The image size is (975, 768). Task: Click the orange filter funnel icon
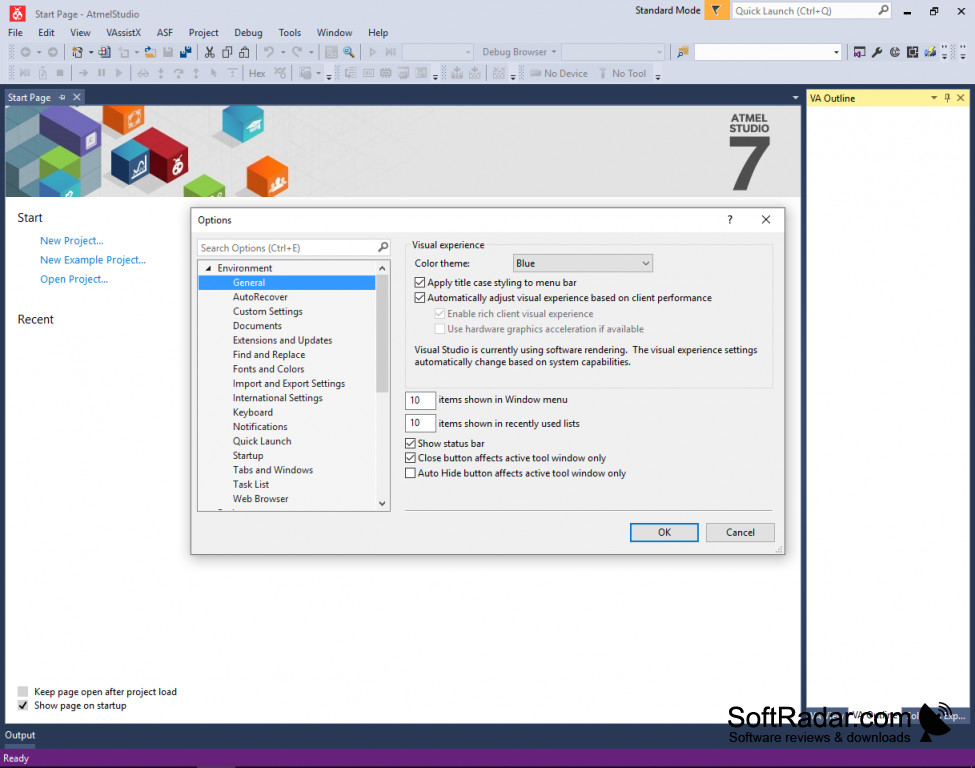(716, 11)
